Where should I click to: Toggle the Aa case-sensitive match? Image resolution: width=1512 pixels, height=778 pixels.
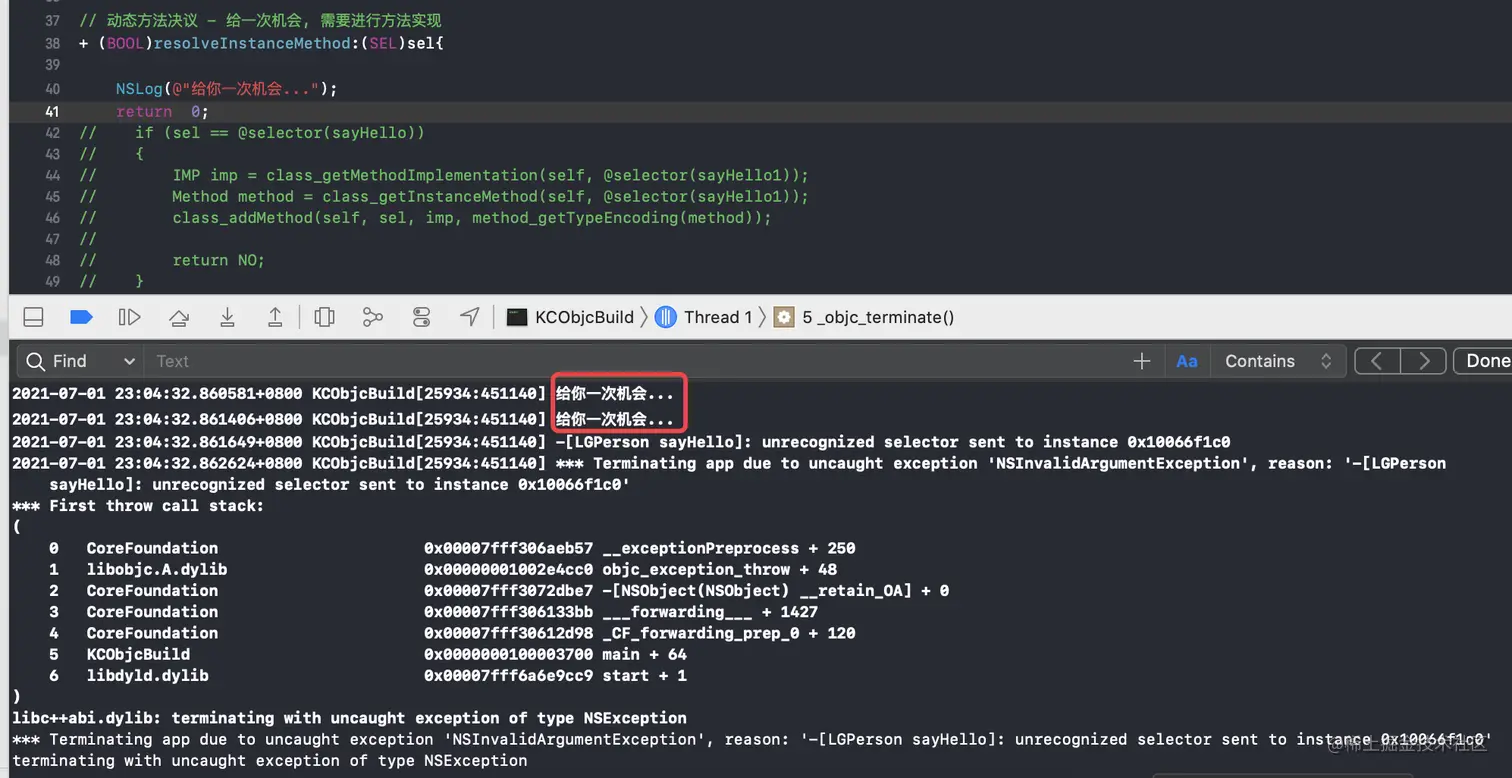pyautogui.click(x=1187, y=361)
